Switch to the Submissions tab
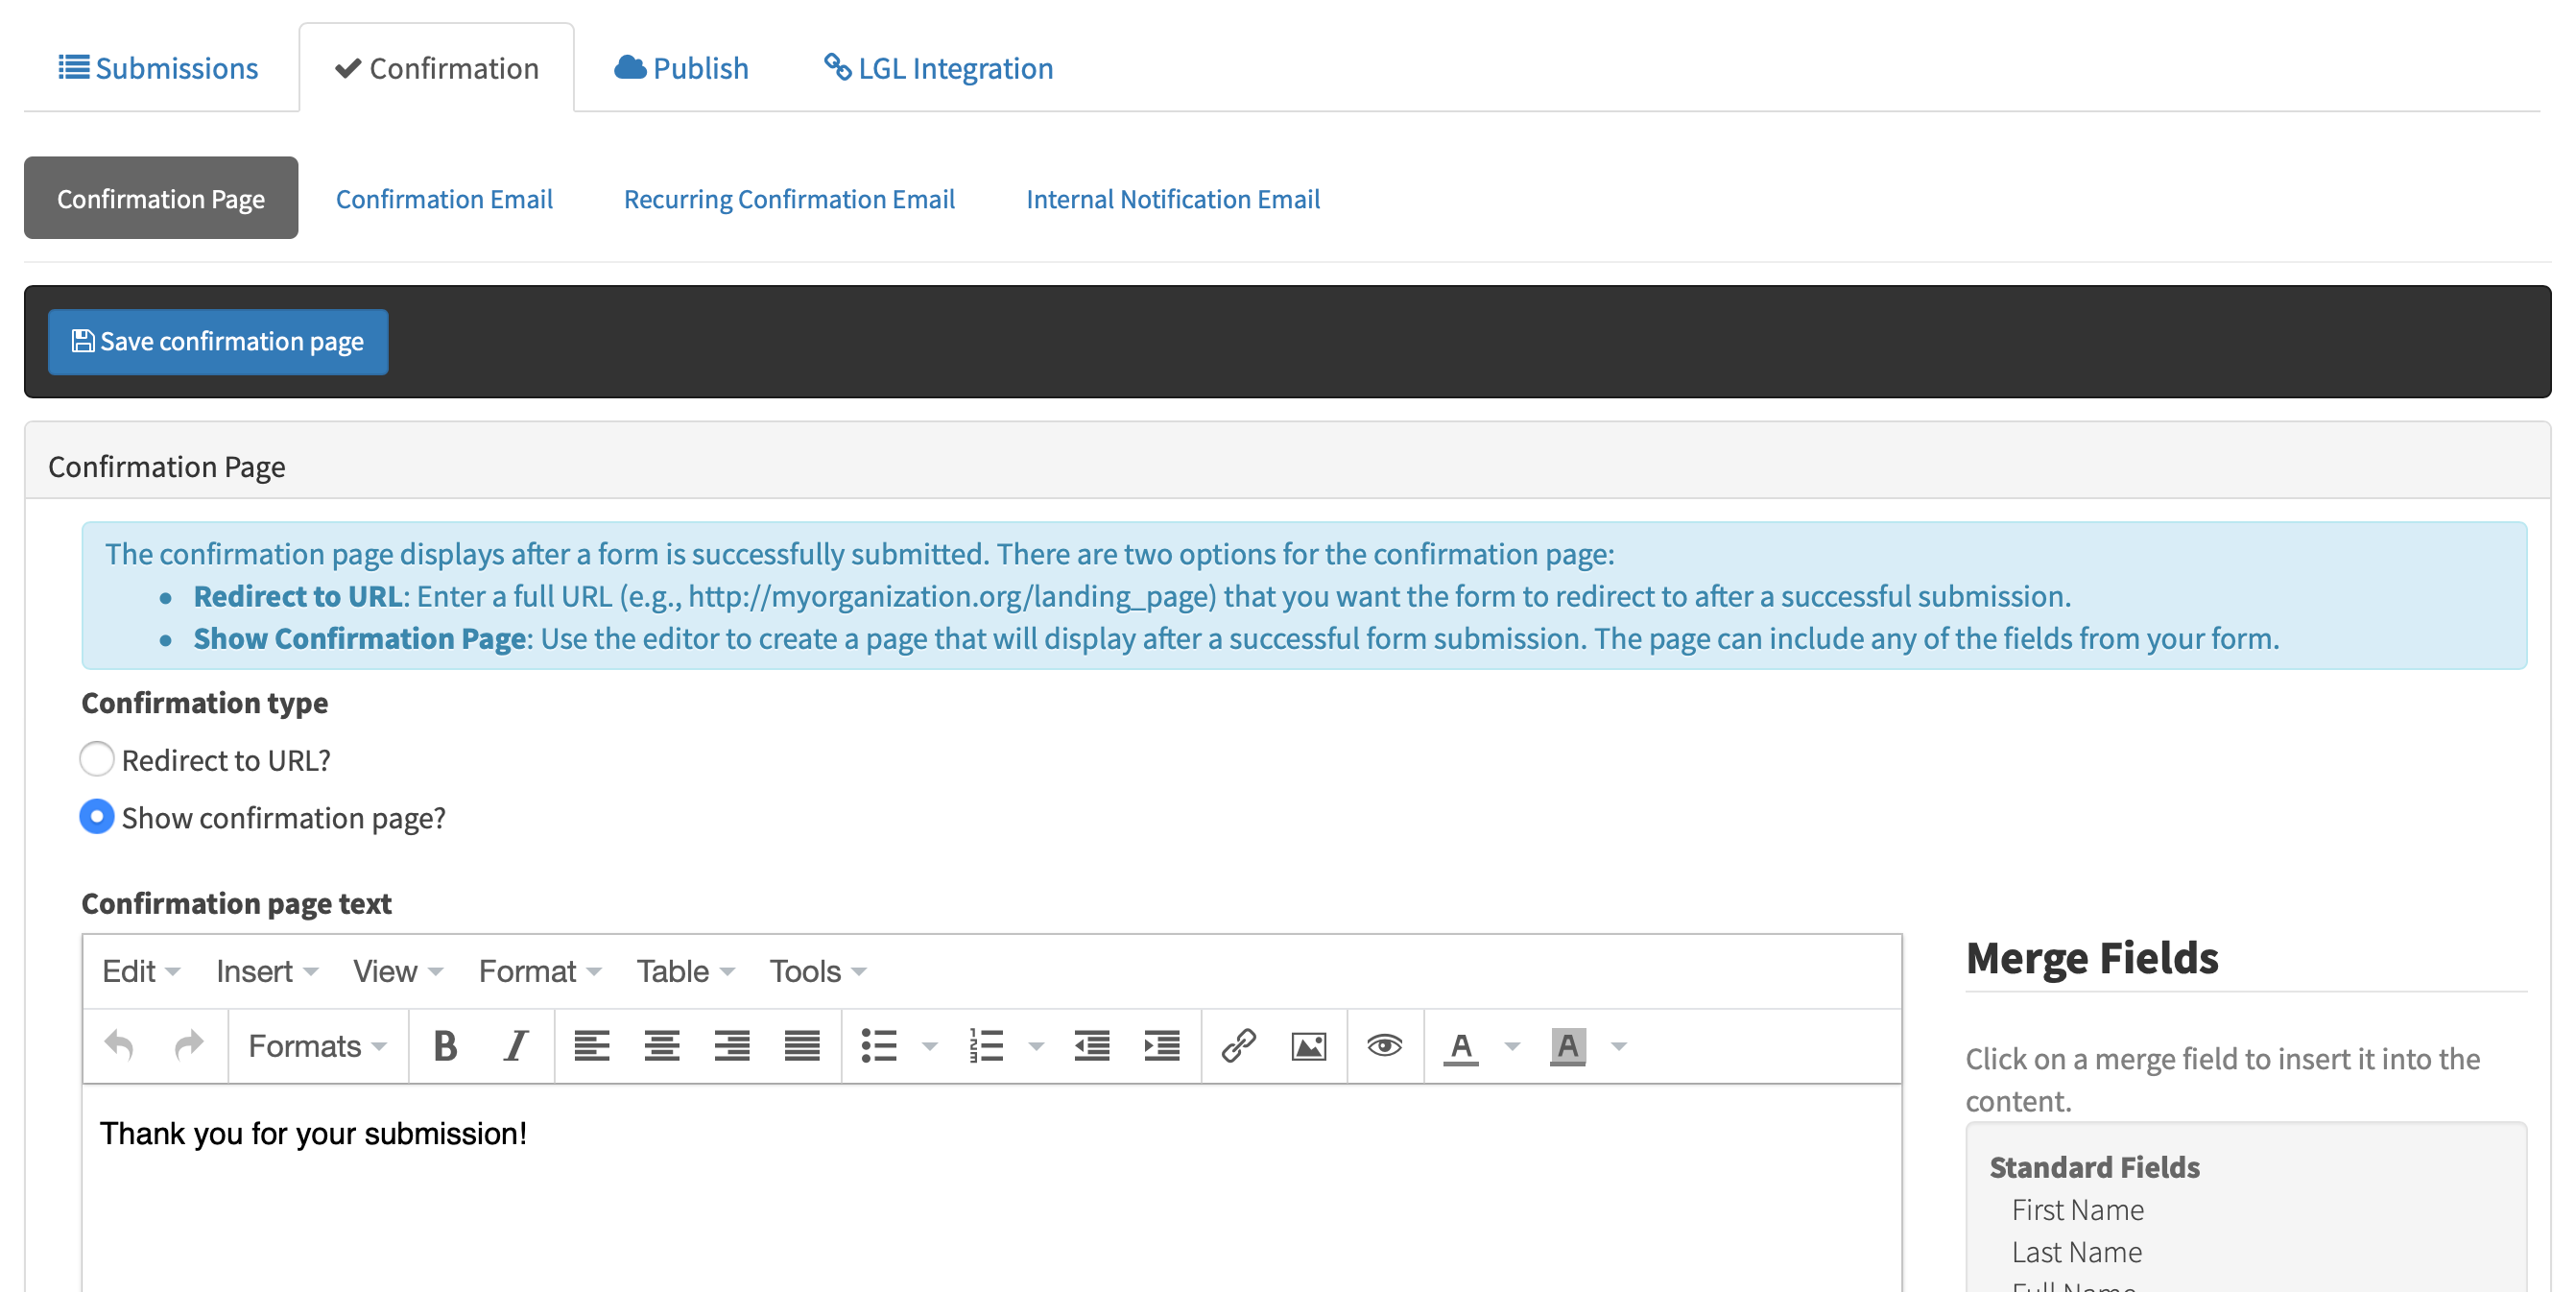Image resolution: width=2576 pixels, height=1292 pixels. [x=159, y=68]
